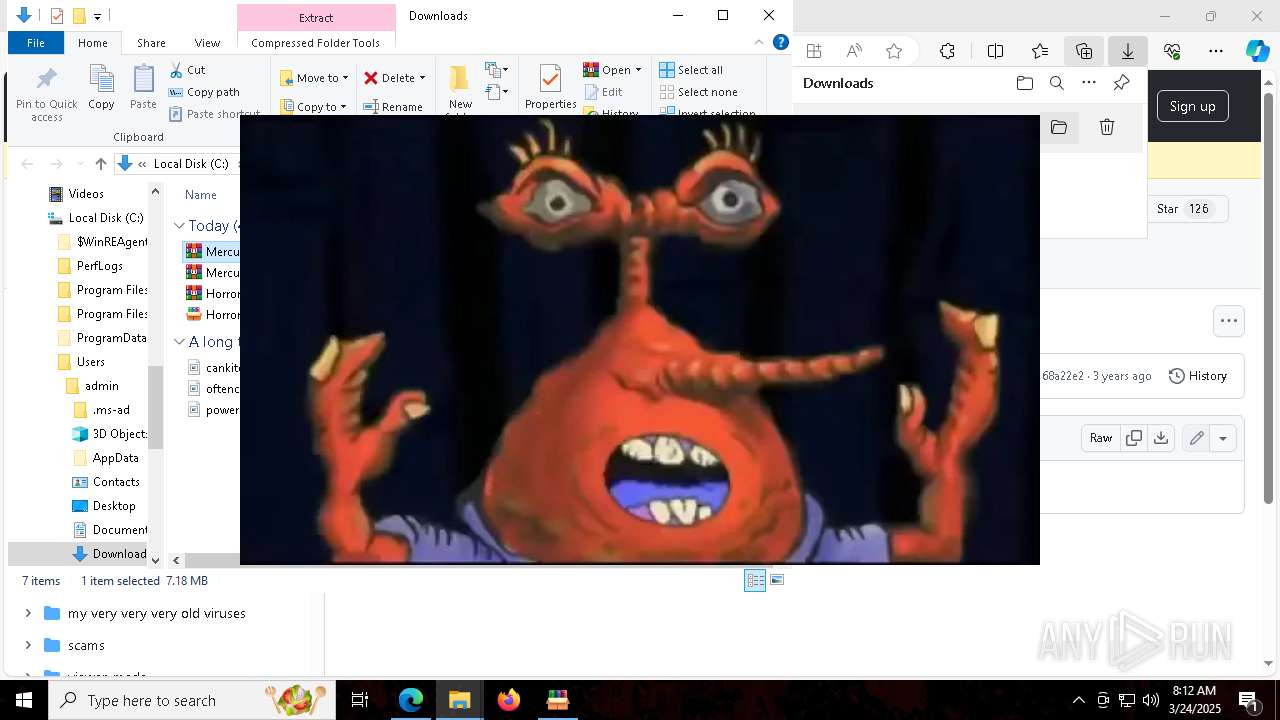The image size is (1280, 720).
Task: Click Local Disk (C:) in address bar
Action: click(x=191, y=164)
